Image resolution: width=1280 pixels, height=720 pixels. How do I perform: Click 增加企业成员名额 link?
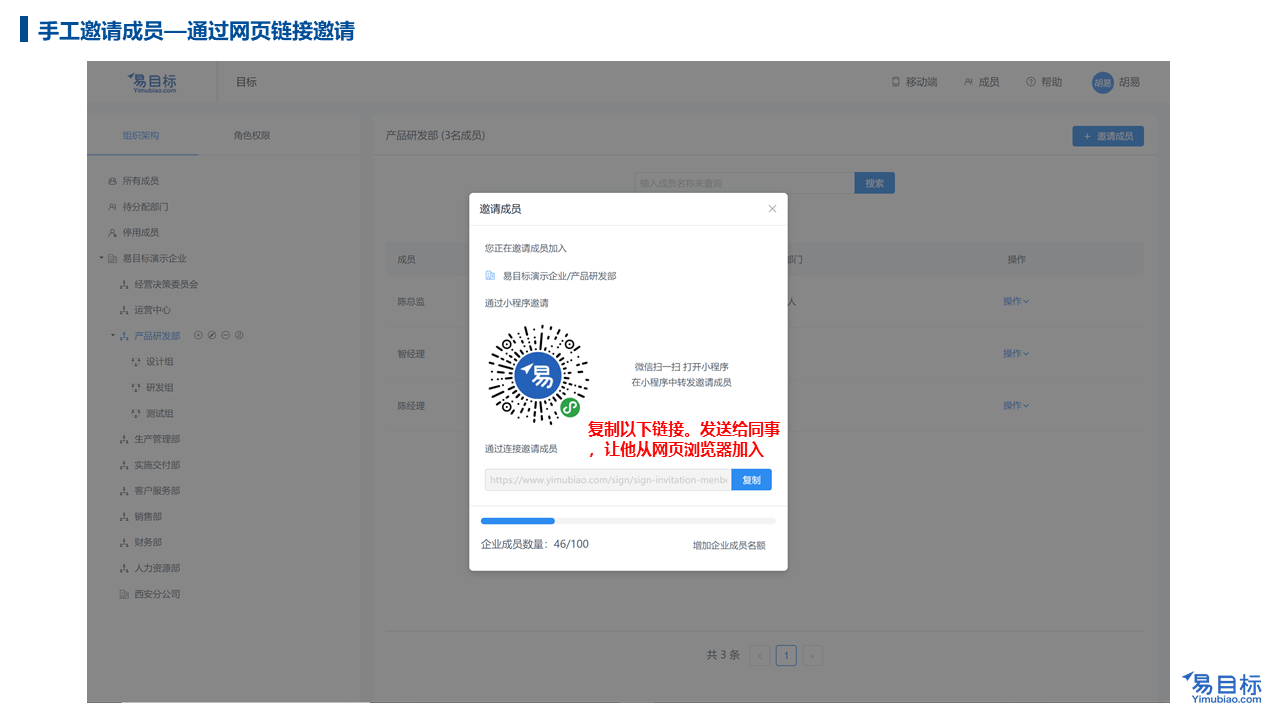coord(729,546)
